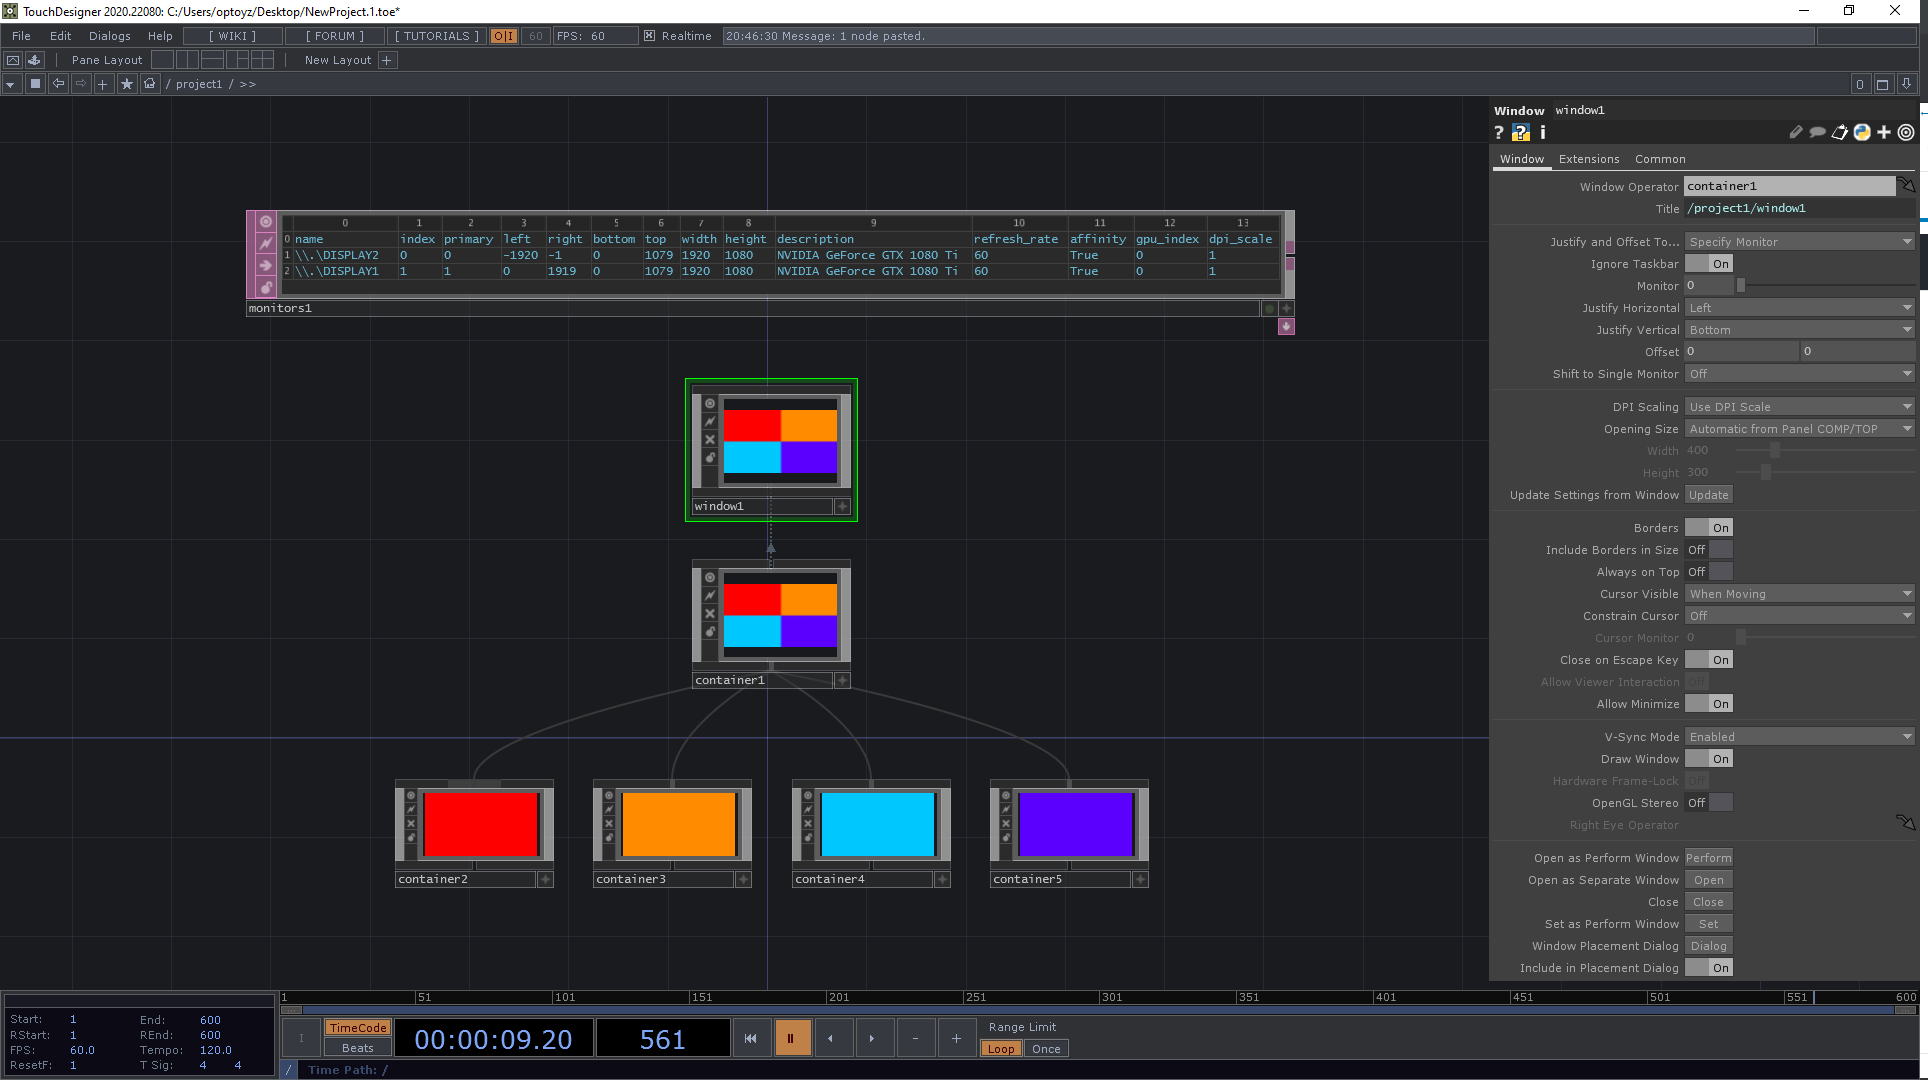Click the Perform button to open perform window

click(x=1708, y=857)
